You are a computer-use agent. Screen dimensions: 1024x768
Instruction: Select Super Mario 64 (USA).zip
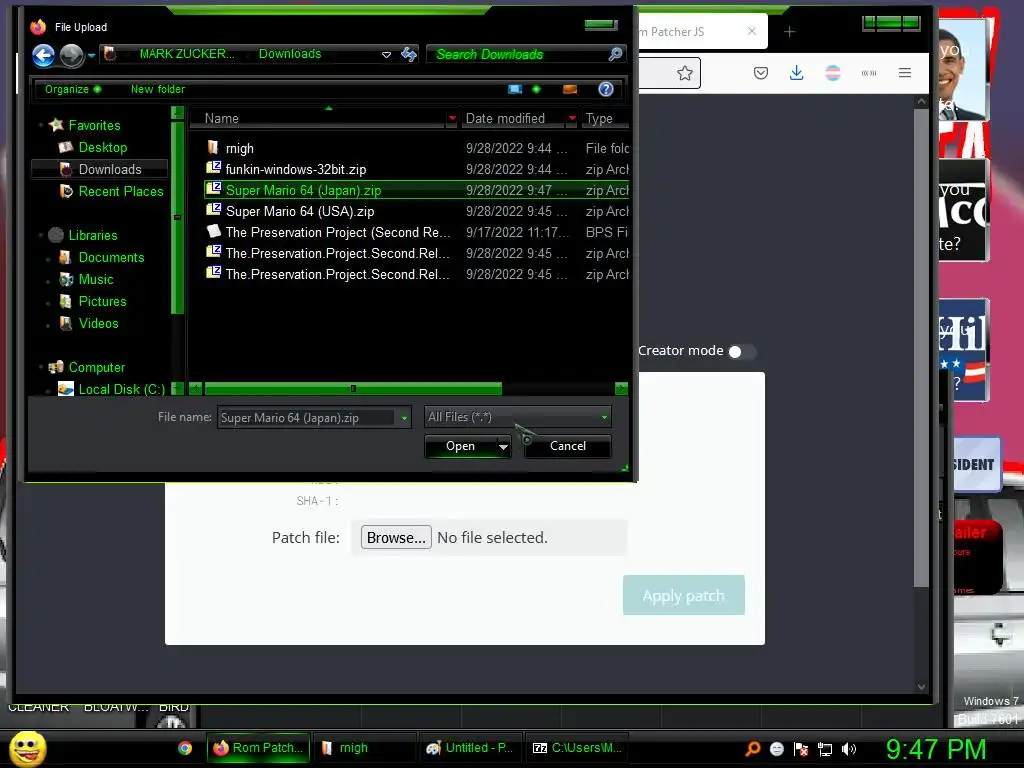[x=300, y=211]
